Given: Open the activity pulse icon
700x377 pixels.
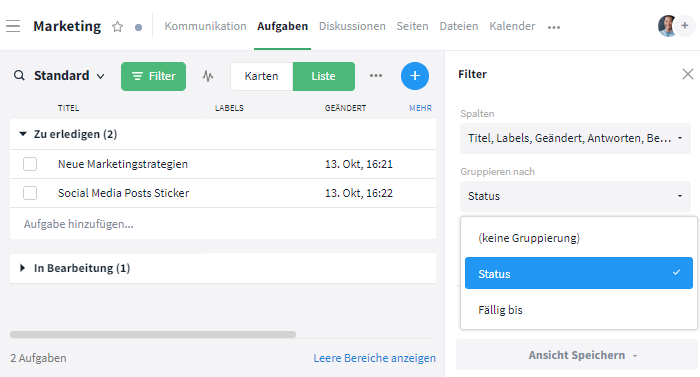Looking at the screenshot, I should click(x=208, y=76).
